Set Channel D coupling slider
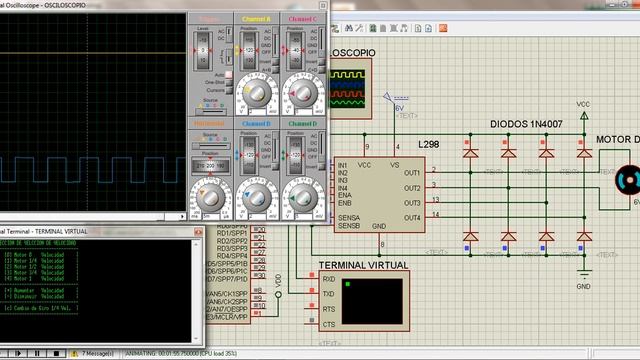 click(x=322, y=148)
